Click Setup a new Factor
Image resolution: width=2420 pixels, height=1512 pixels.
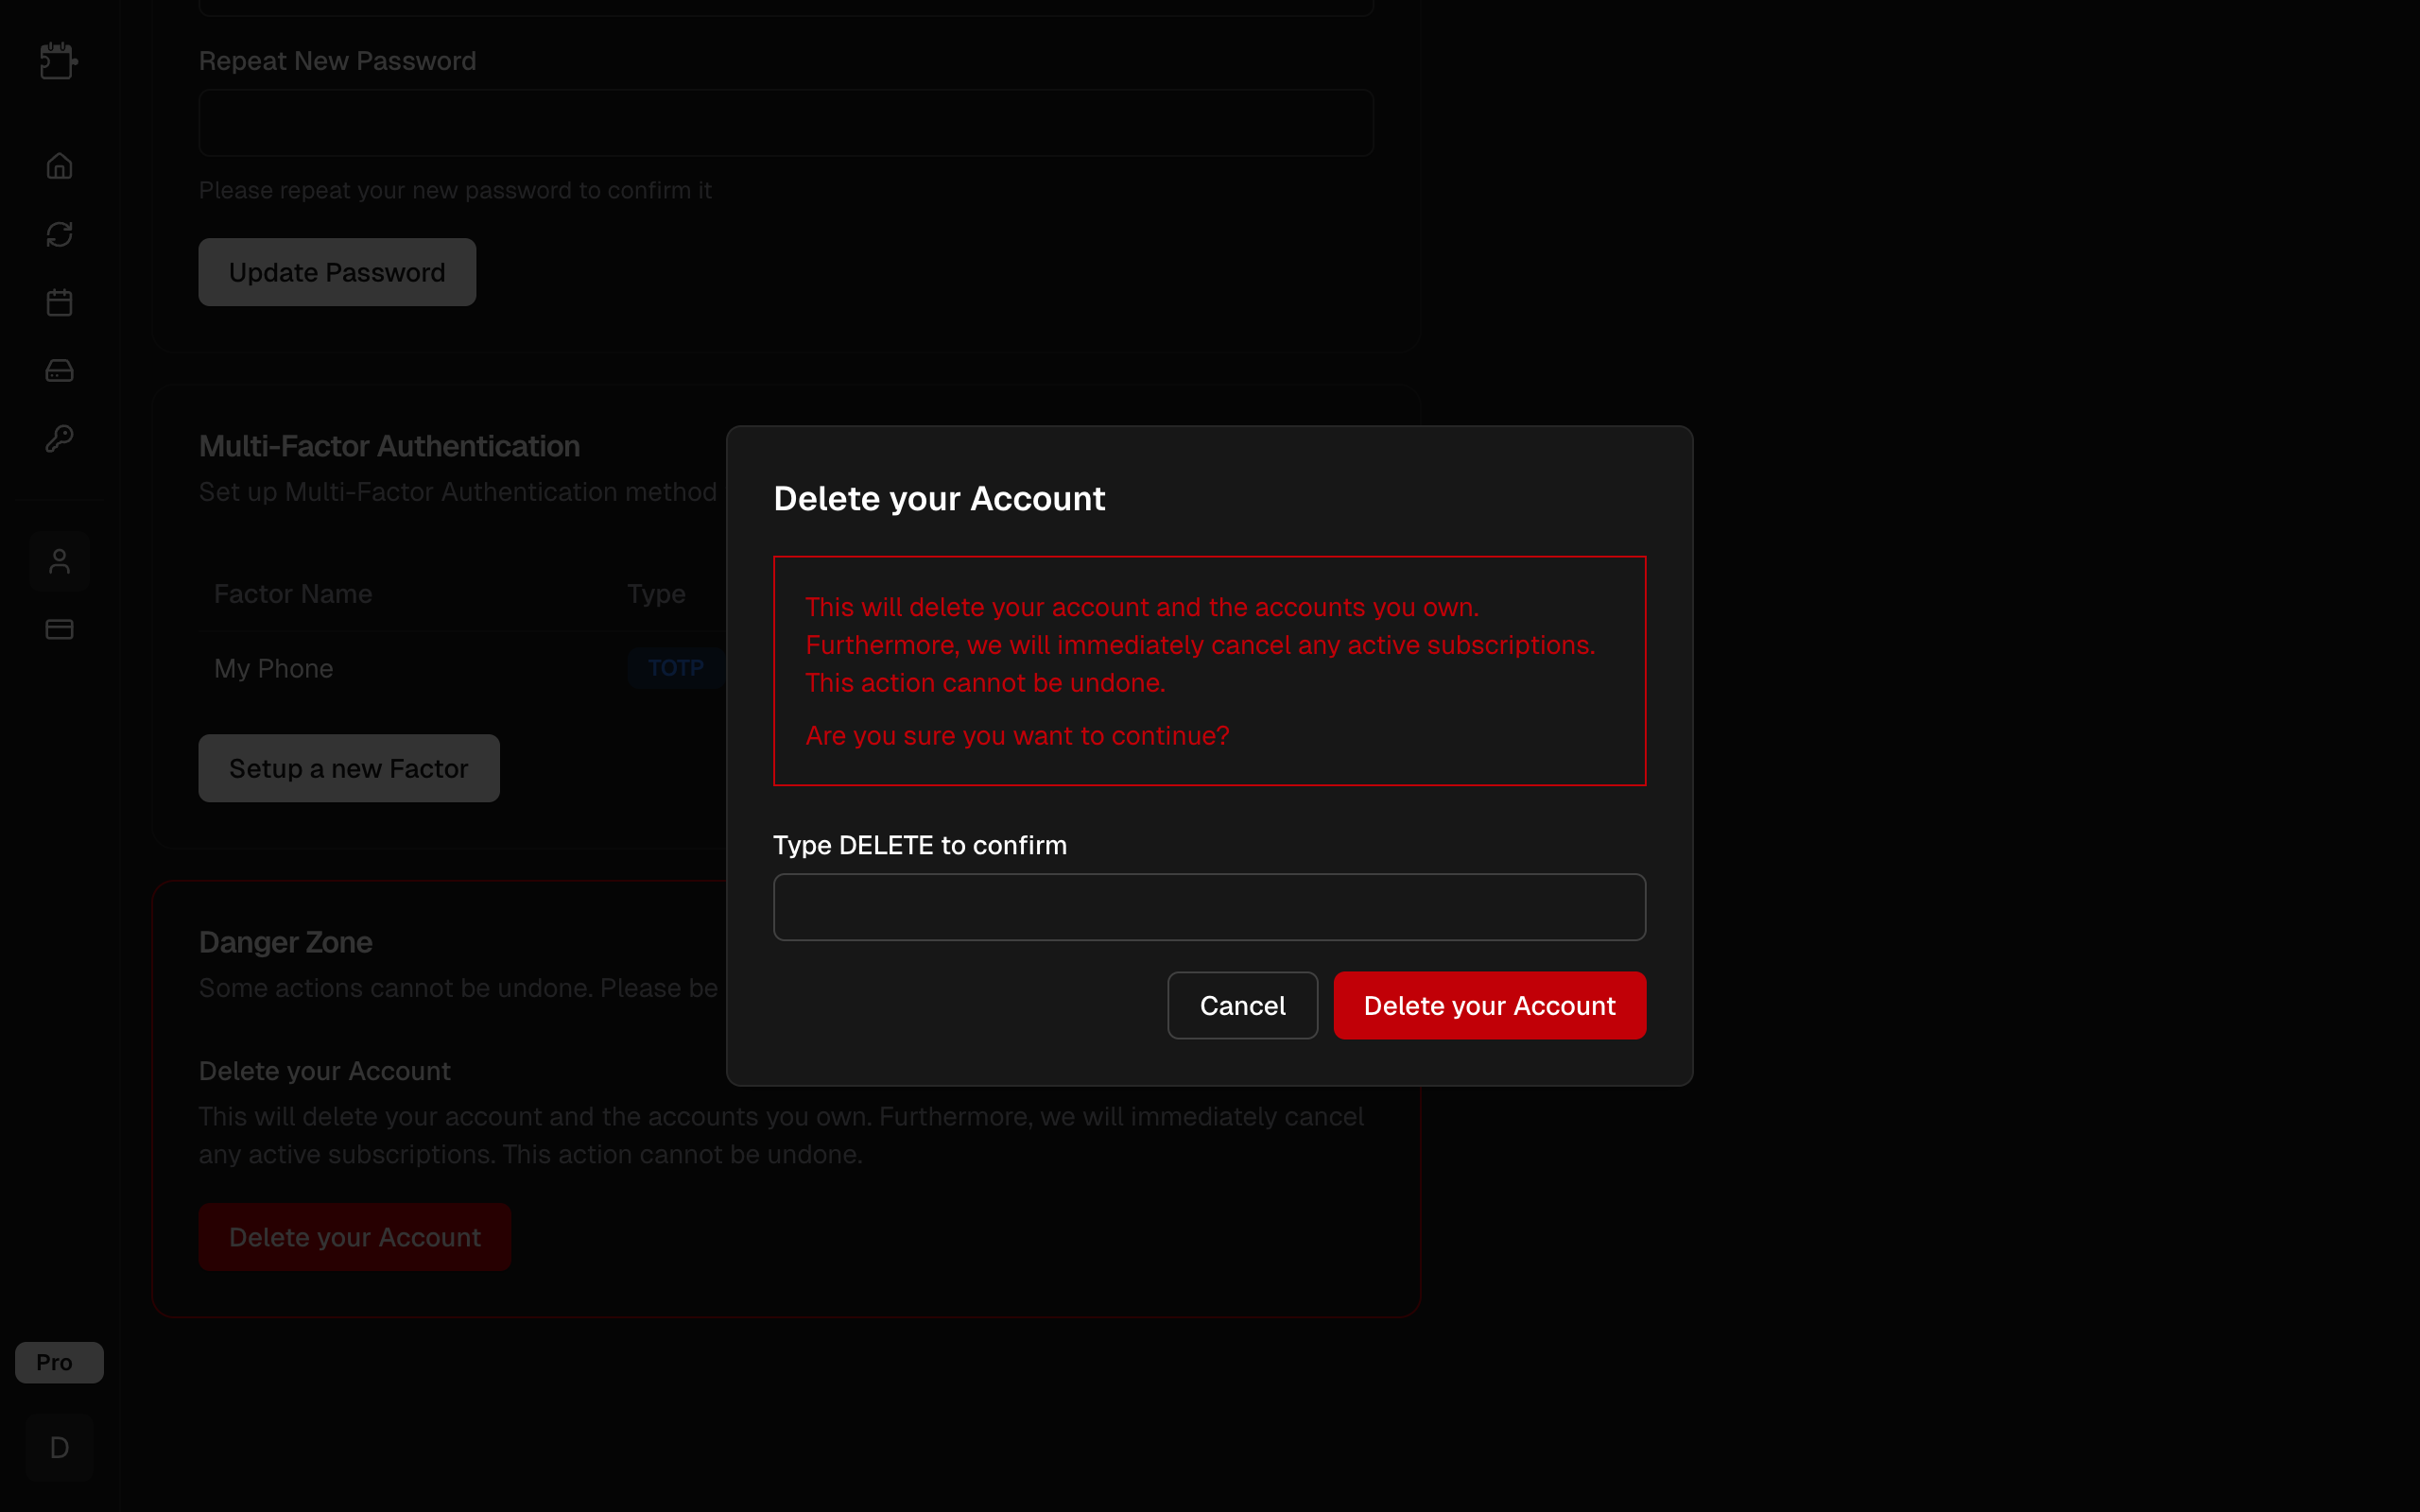[348, 768]
